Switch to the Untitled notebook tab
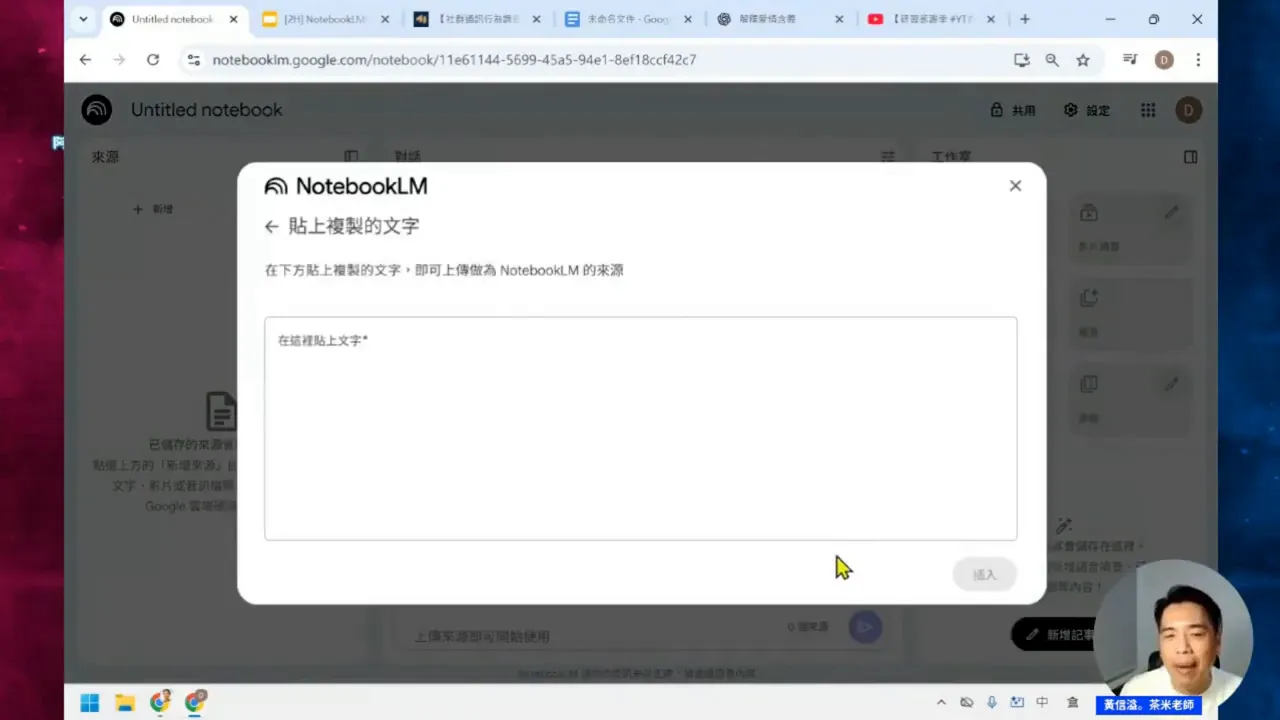The width and height of the screenshot is (1280, 720). coord(171,19)
